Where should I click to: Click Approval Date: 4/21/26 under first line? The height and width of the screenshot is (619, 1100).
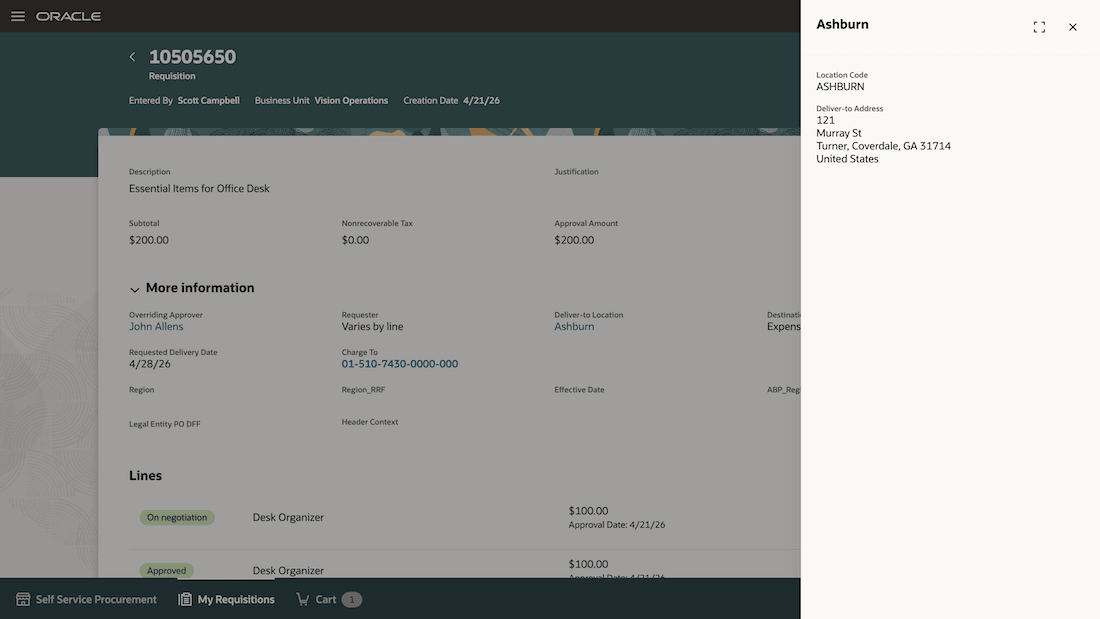click(617, 525)
